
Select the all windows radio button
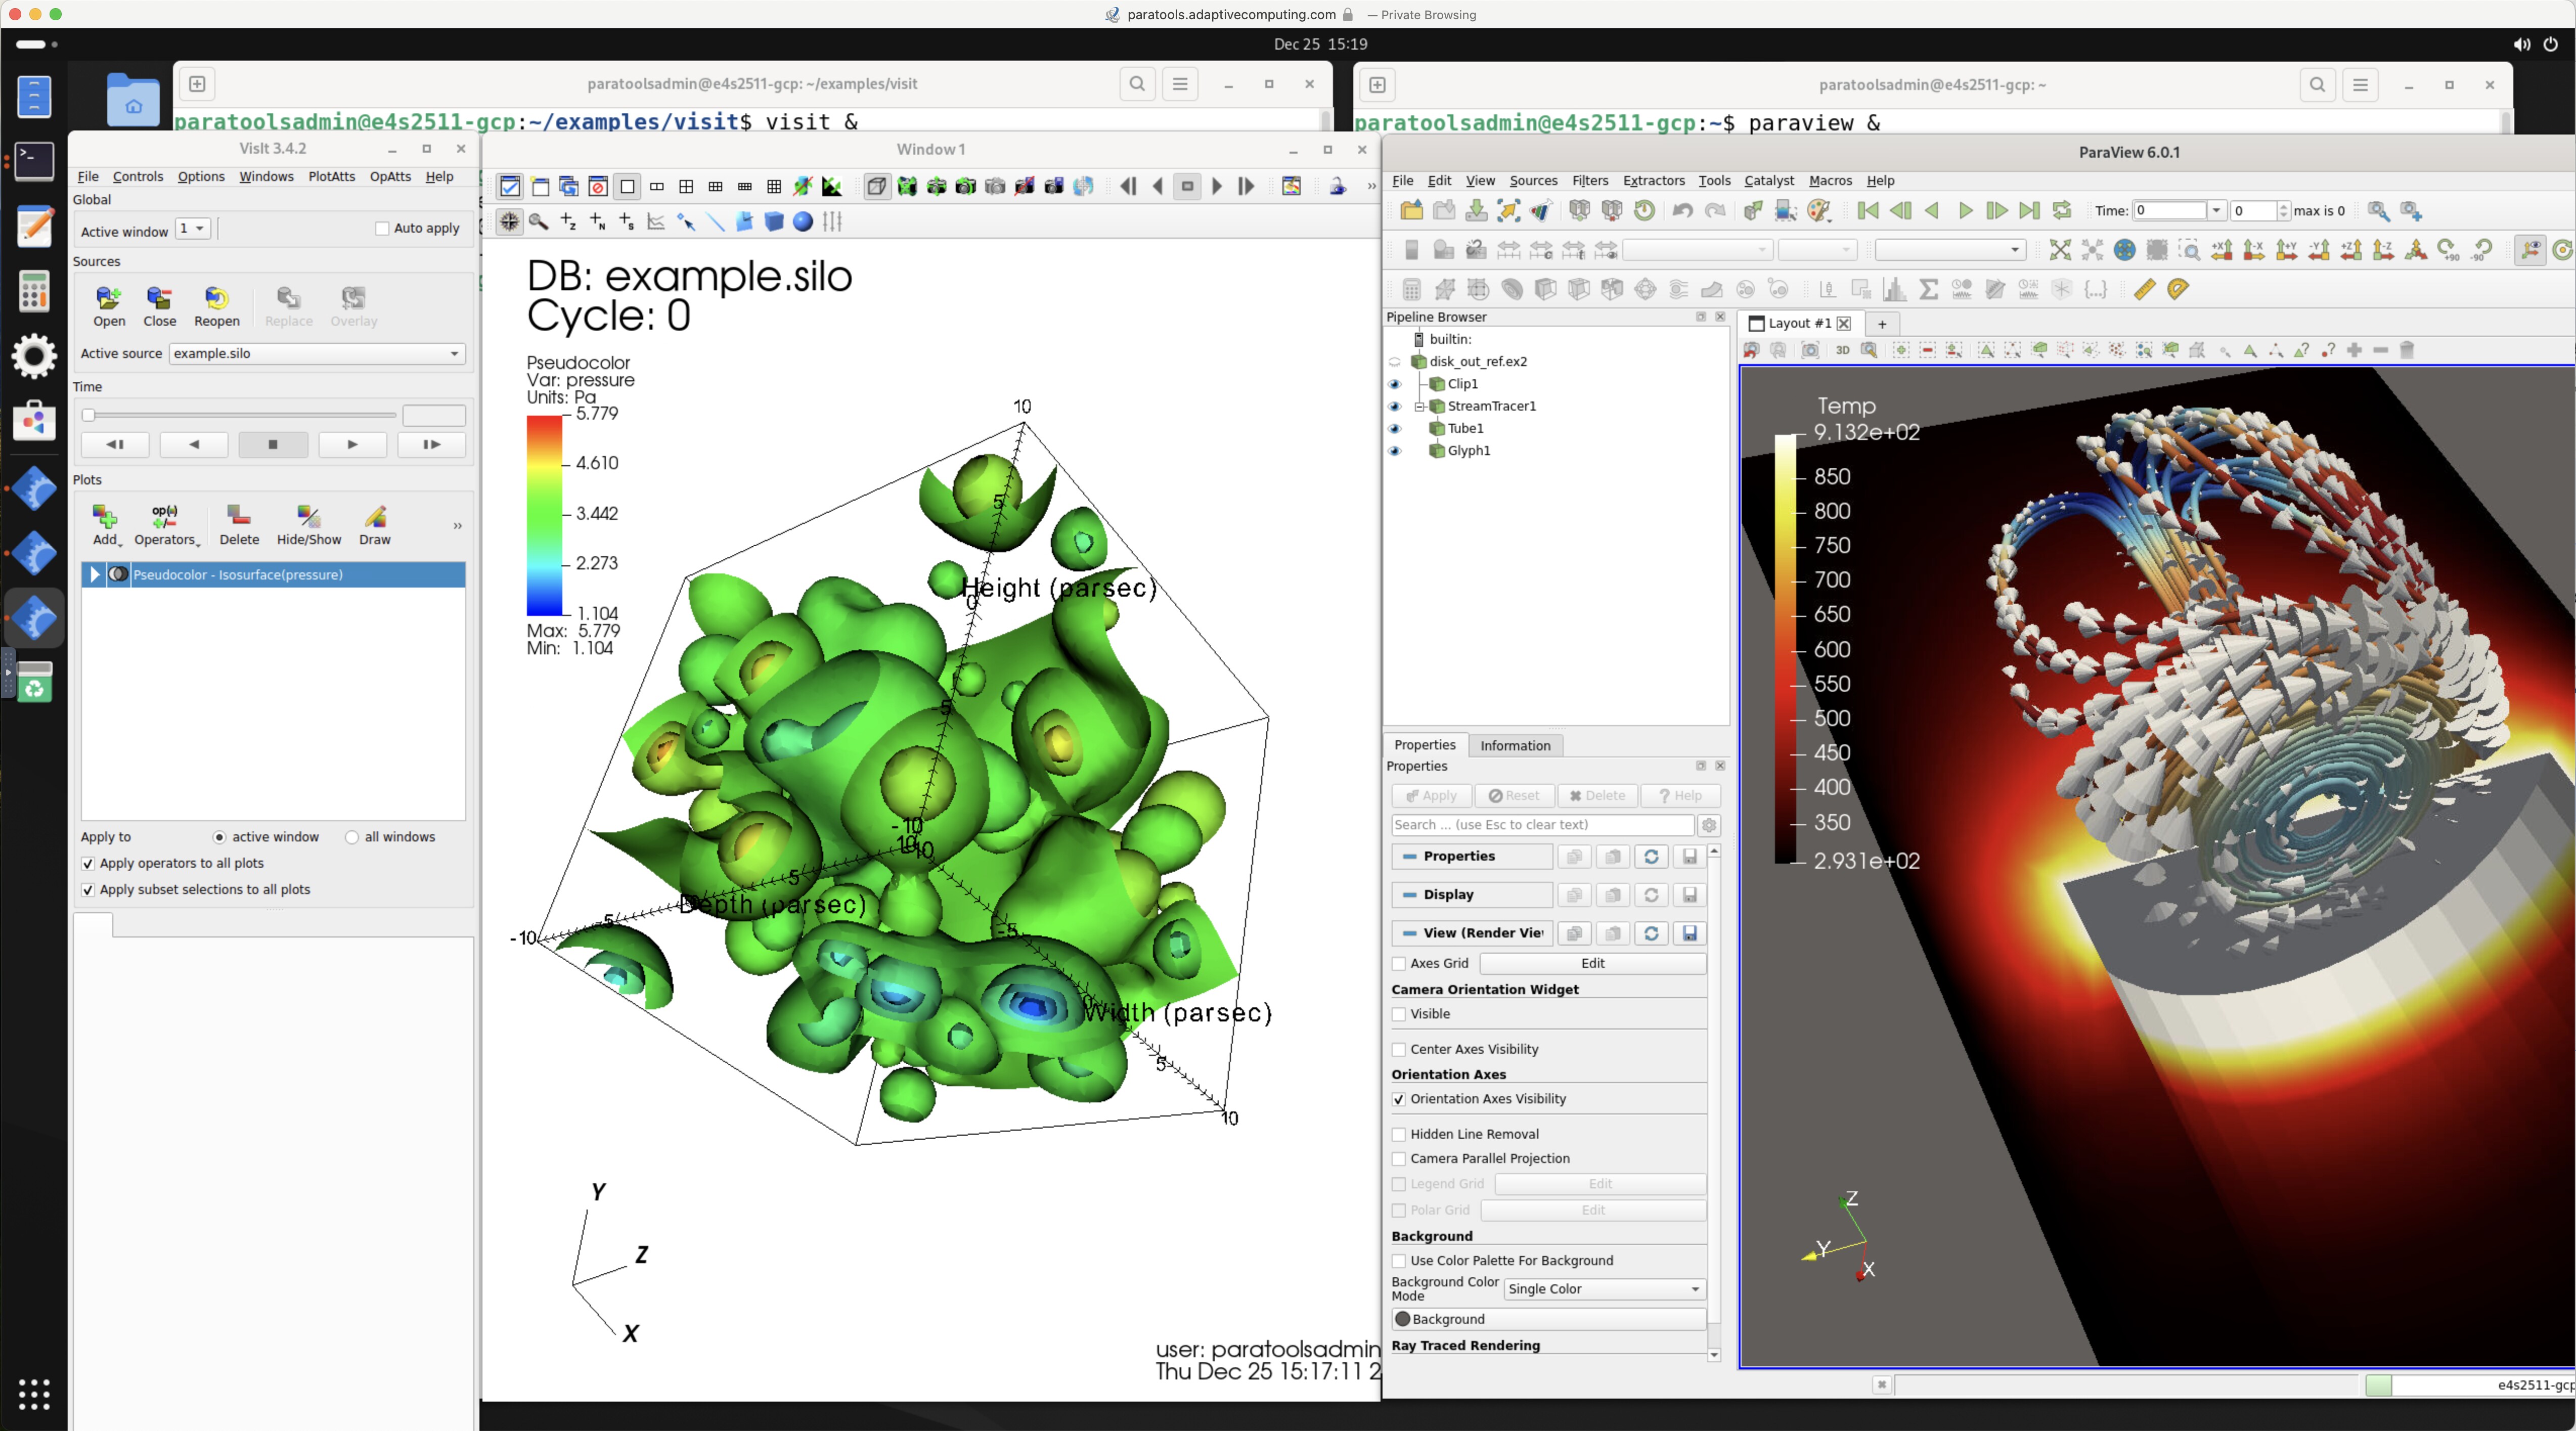[x=352, y=837]
